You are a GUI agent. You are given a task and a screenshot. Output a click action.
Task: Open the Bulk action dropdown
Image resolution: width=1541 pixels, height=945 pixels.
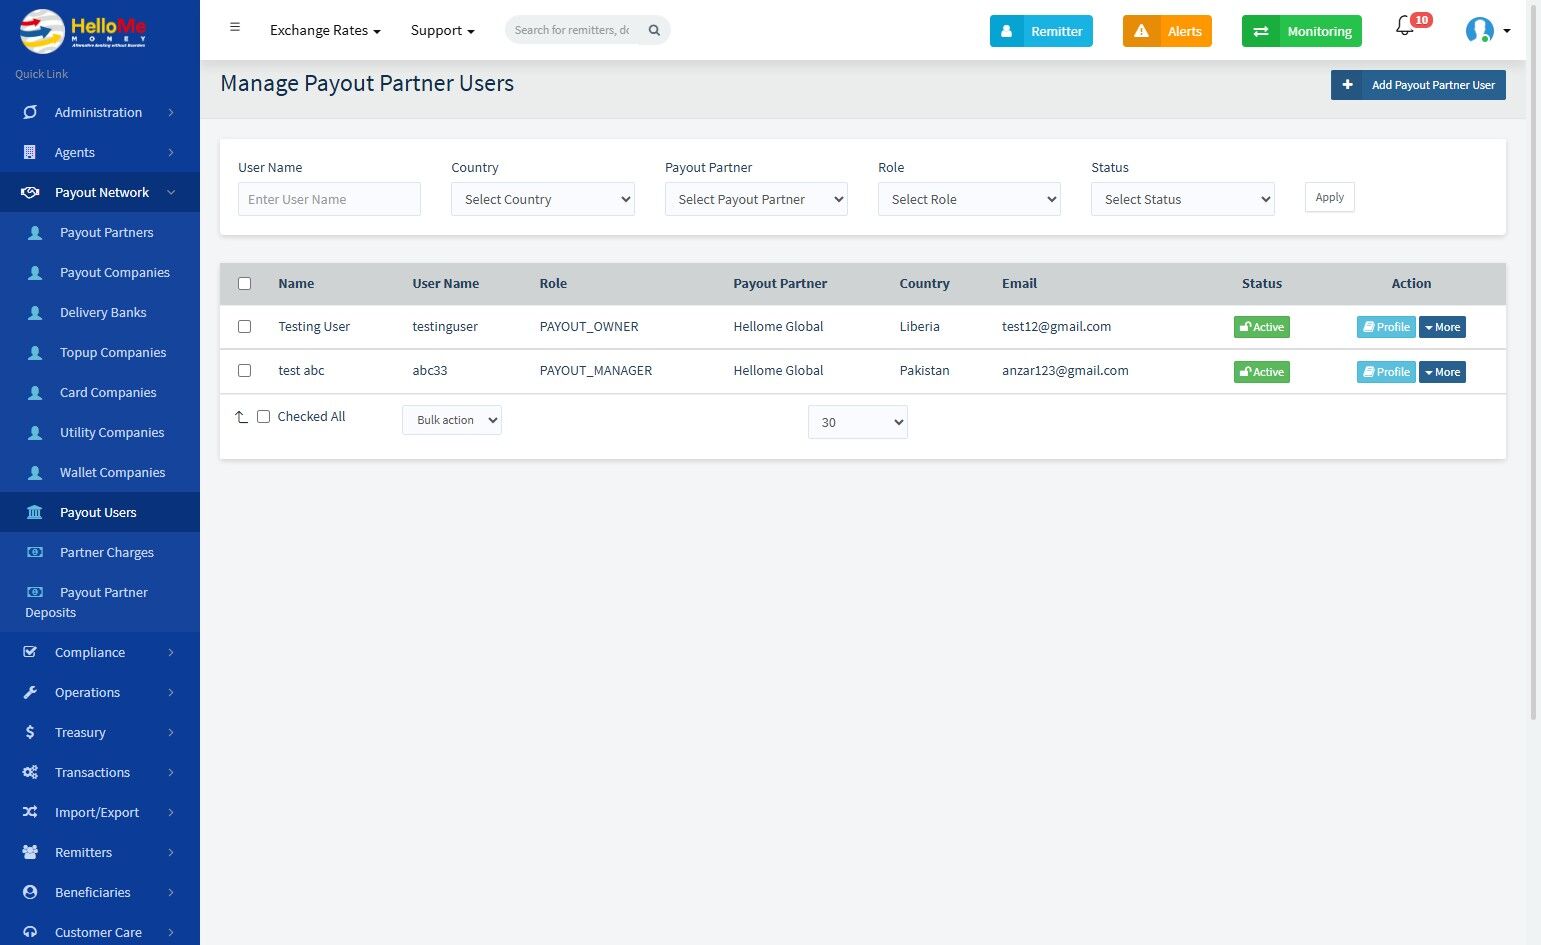pyautogui.click(x=452, y=420)
